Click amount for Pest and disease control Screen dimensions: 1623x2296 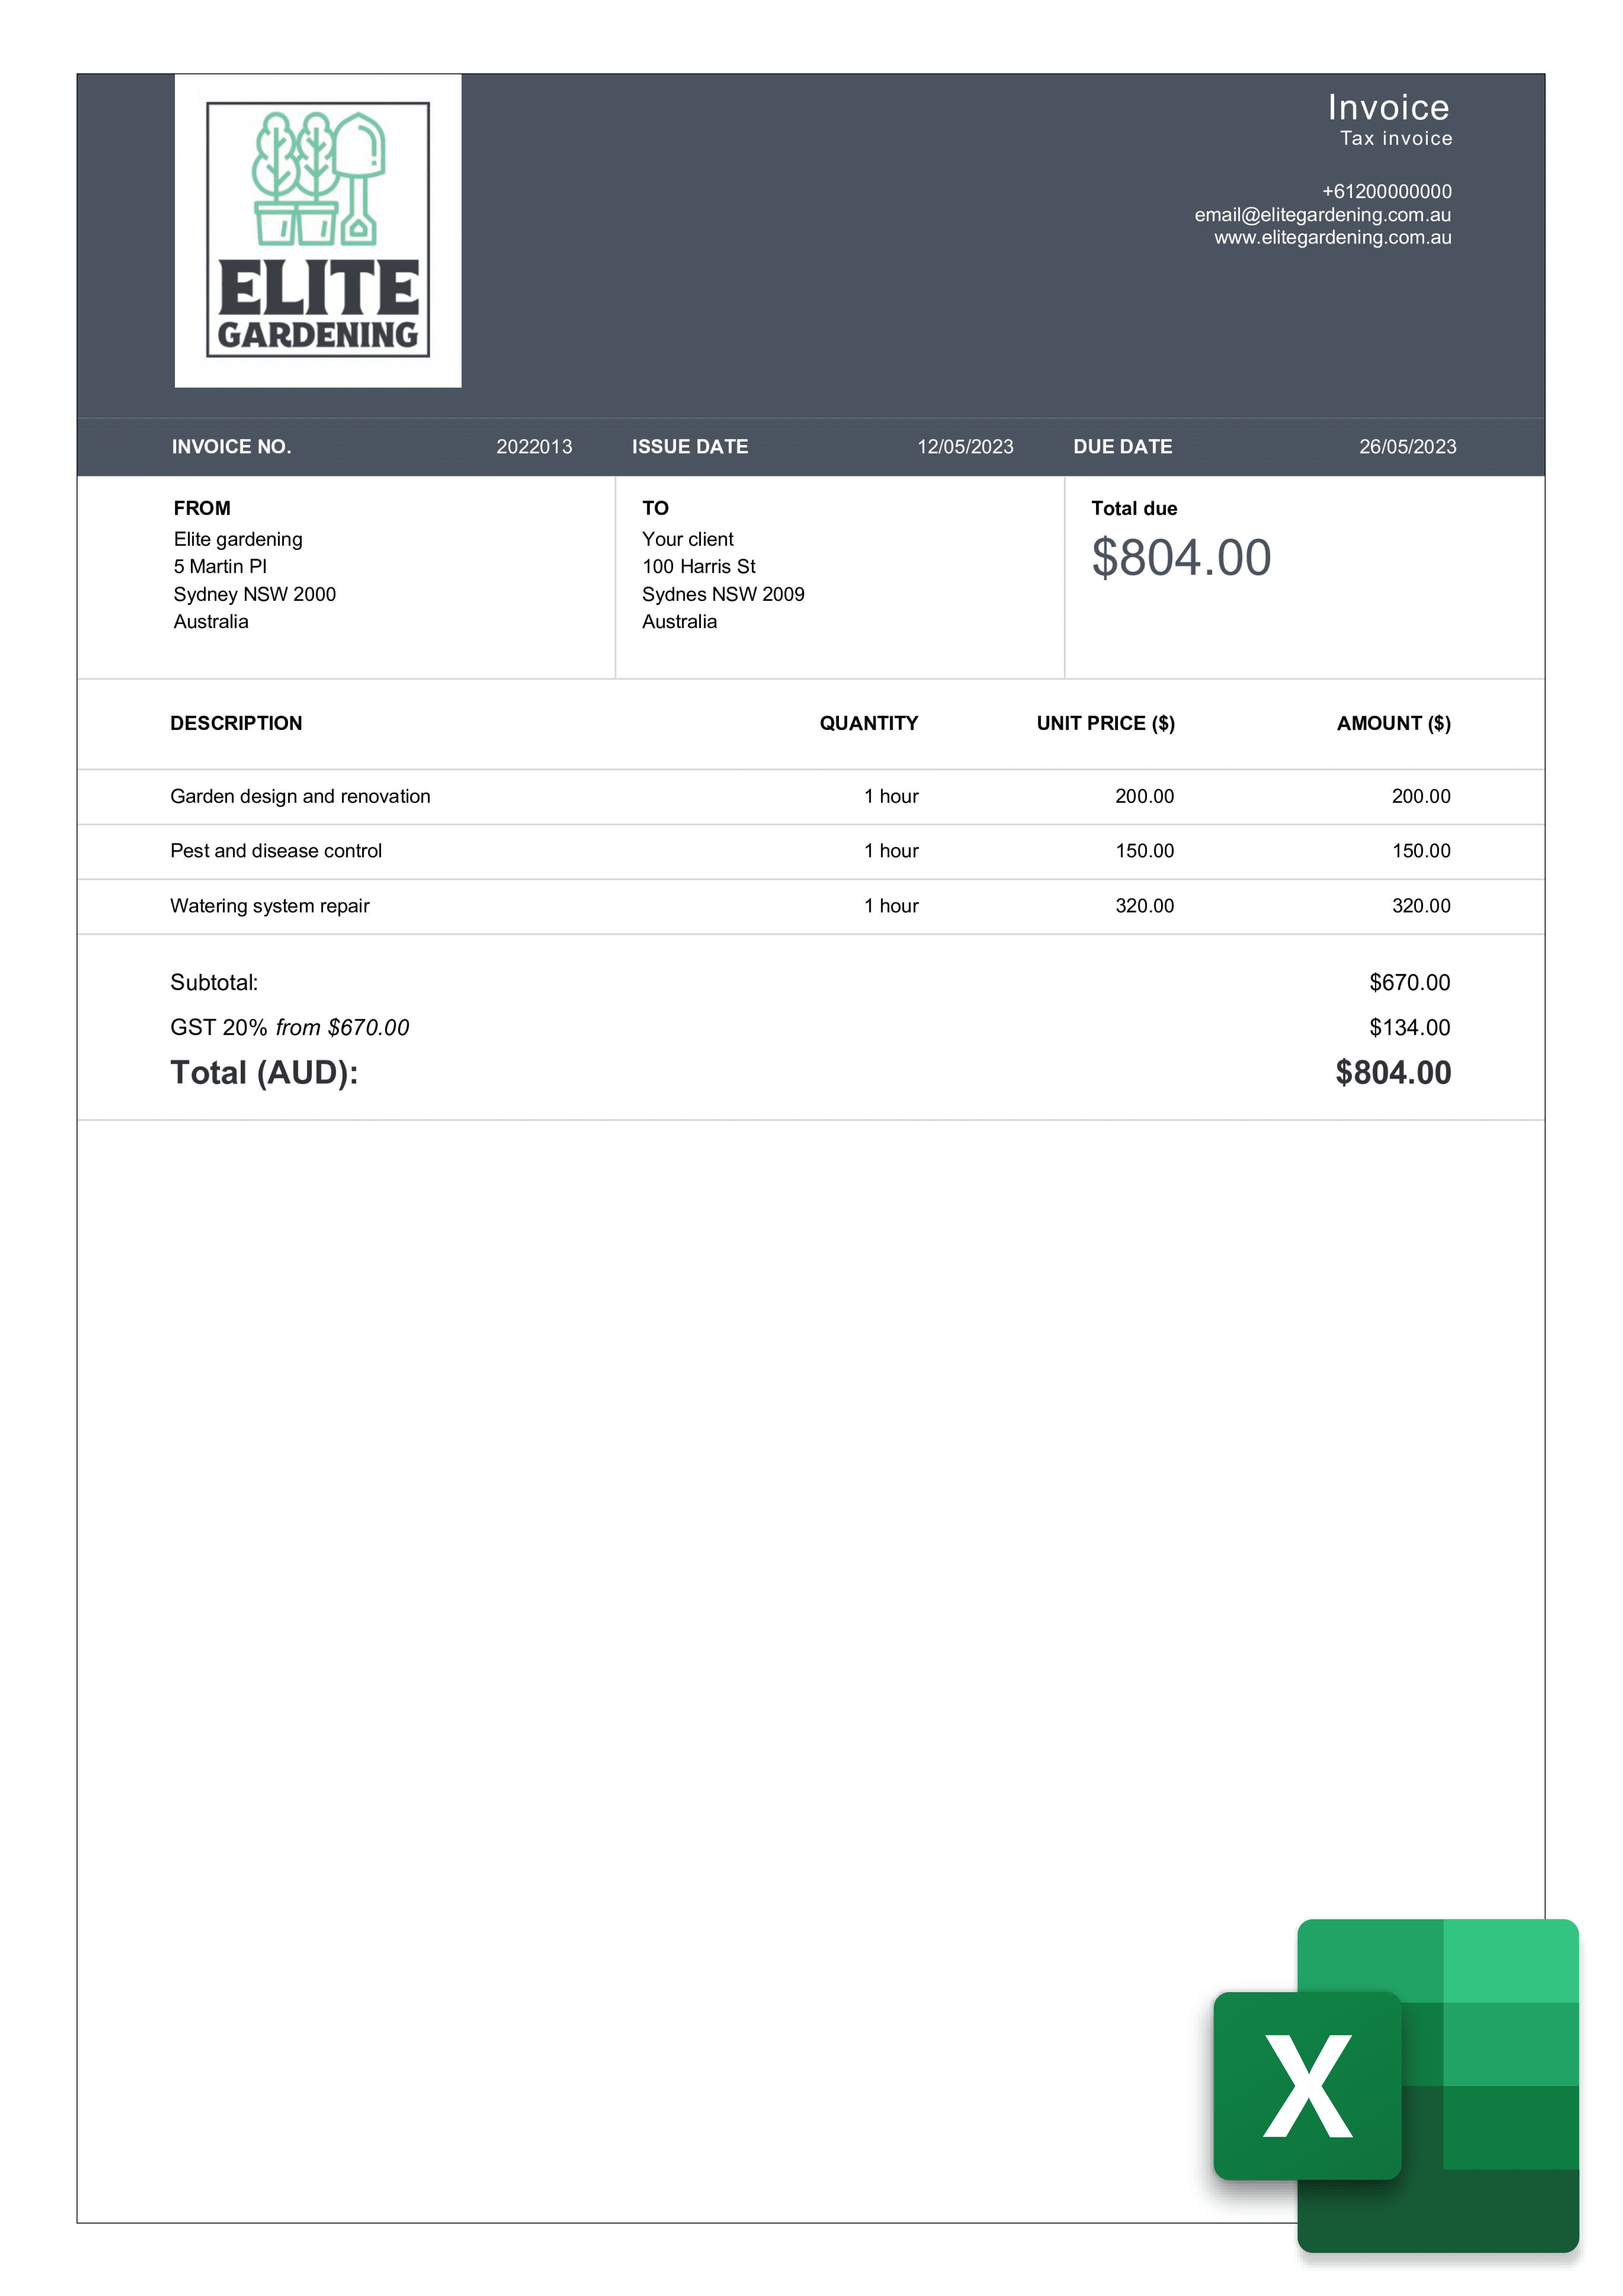tap(1421, 851)
